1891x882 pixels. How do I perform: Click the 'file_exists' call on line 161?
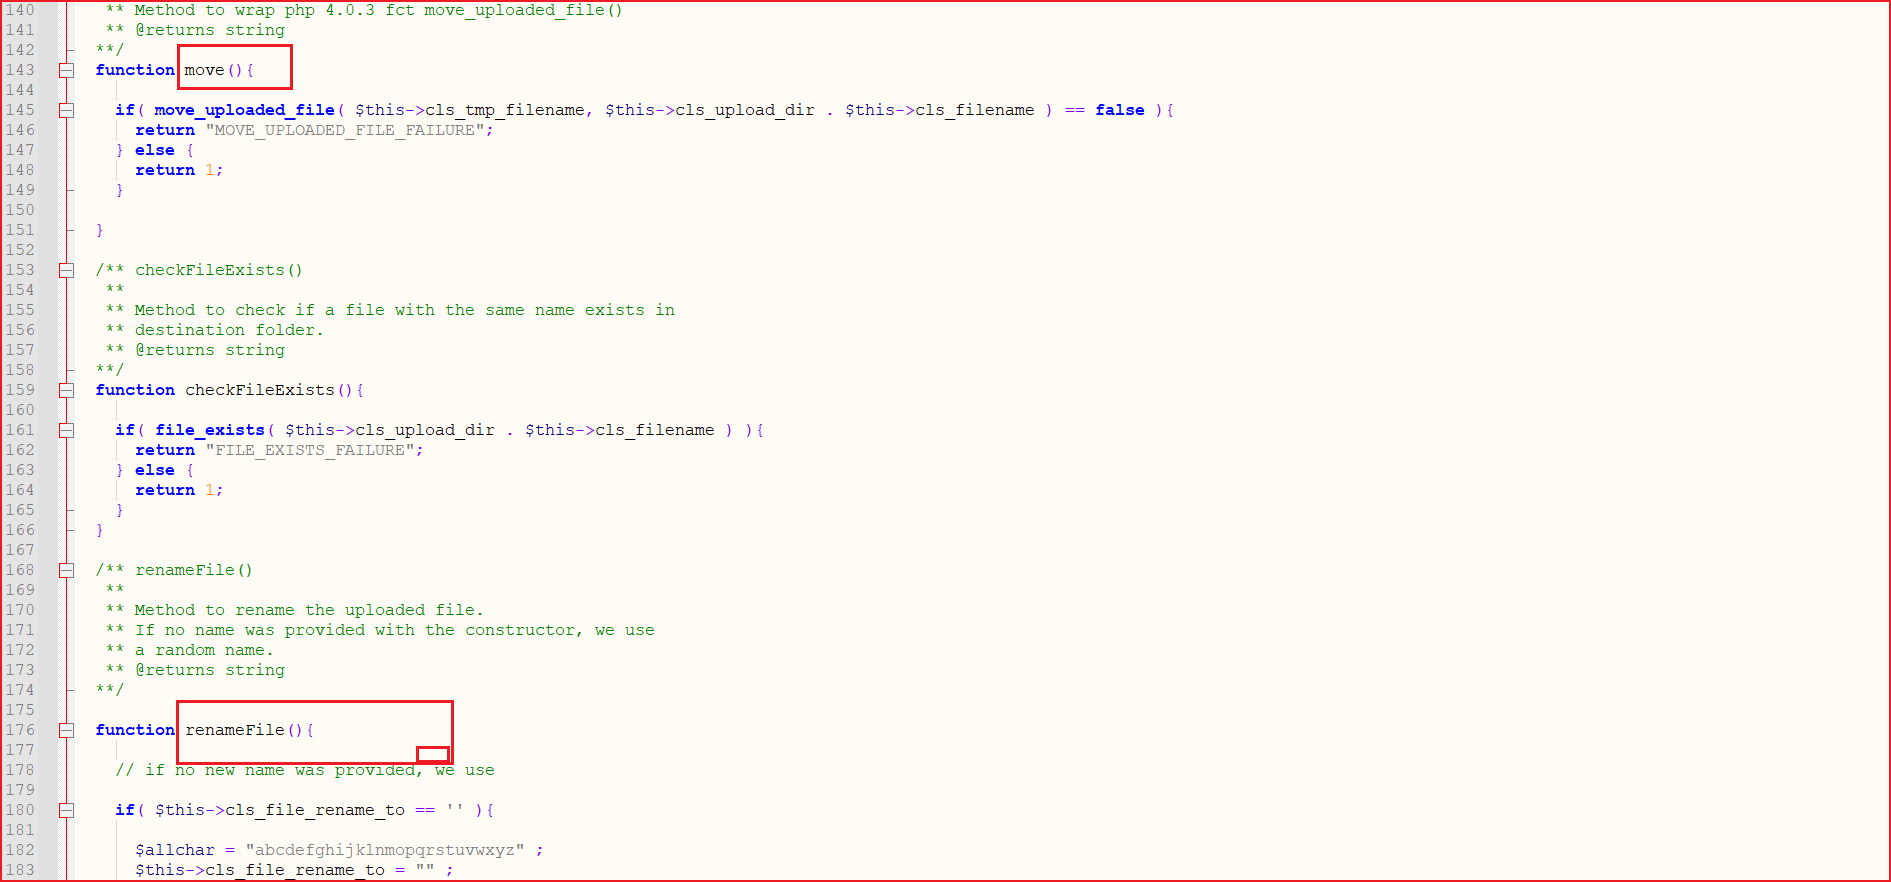coord(210,430)
